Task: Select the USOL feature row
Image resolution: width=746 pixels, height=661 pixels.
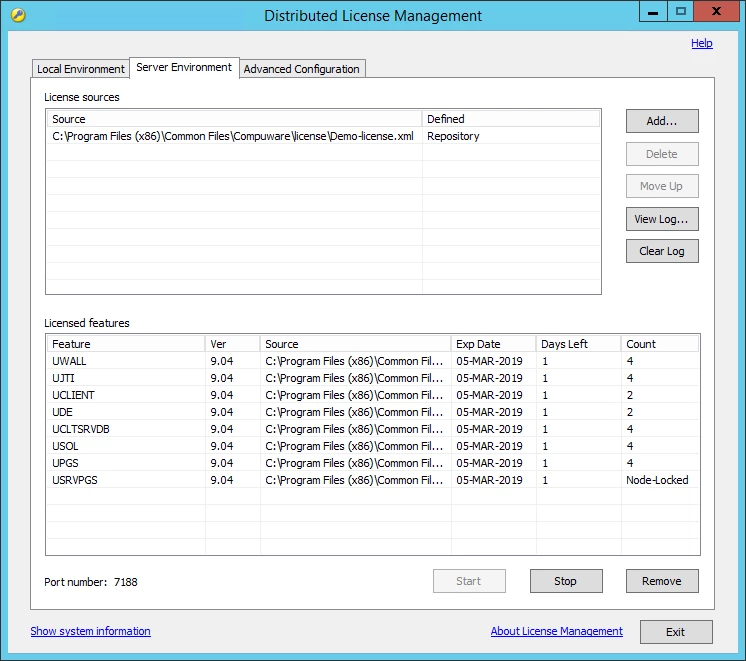Action: pyautogui.click(x=373, y=446)
